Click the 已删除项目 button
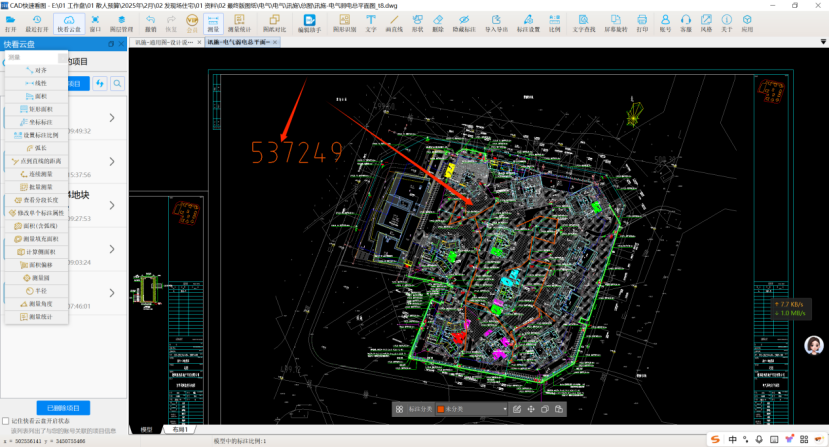 63,408
